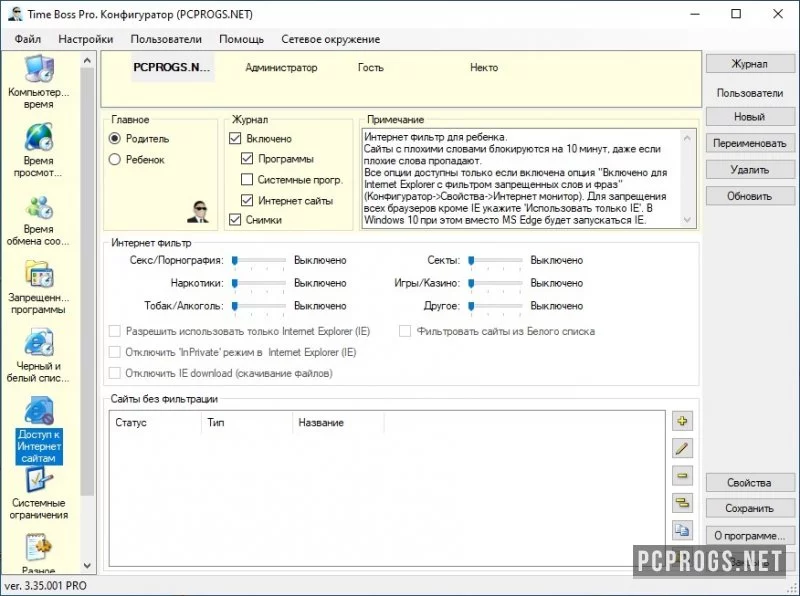Open the Пользователи menu
800x596 pixels.
point(166,39)
